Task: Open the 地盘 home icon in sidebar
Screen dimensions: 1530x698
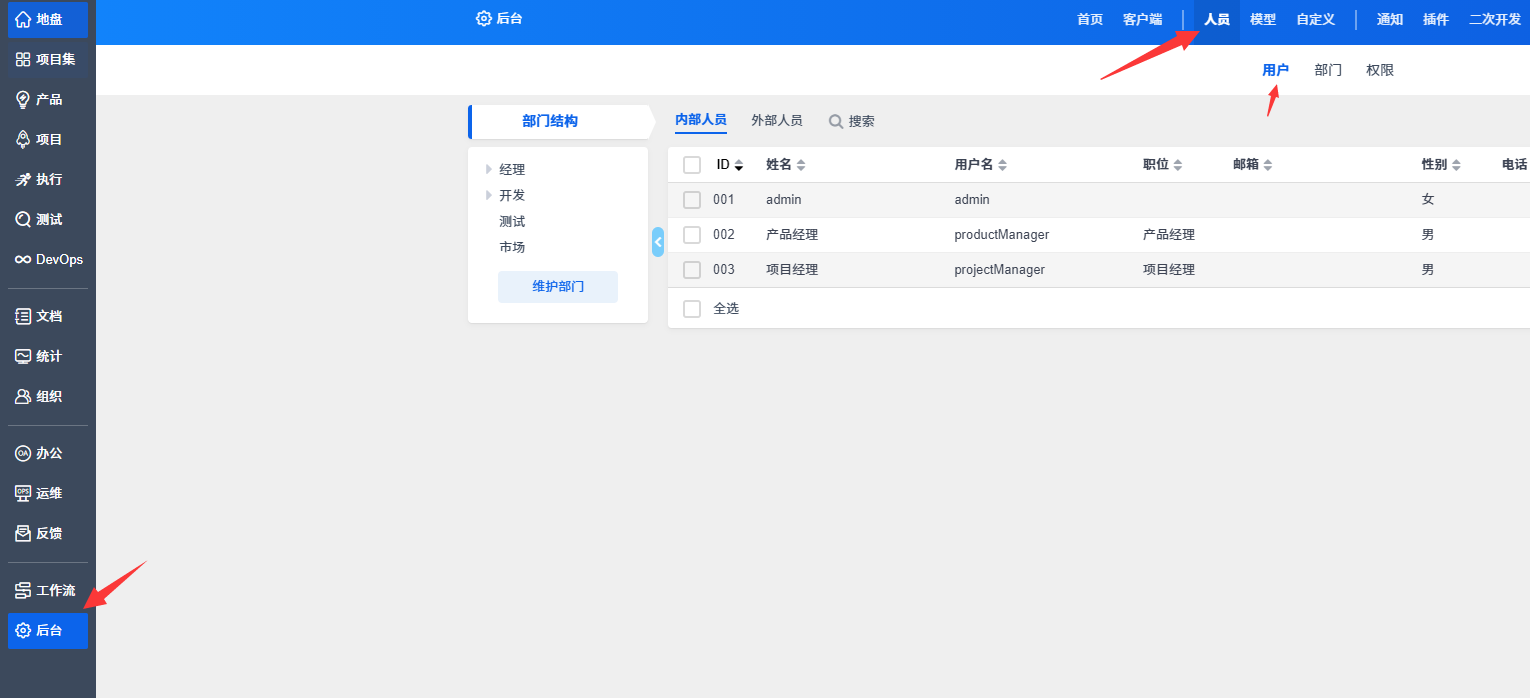Action: click(x=23, y=19)
